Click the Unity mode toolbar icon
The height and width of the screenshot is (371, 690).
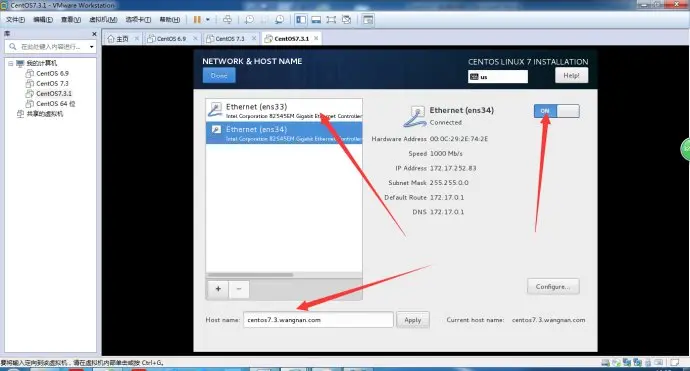(x=347, y=19)
